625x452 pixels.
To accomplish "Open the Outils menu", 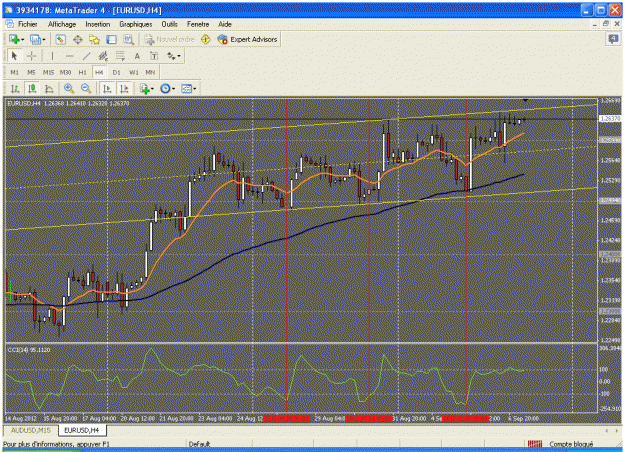I will click(x=169, y=24).
